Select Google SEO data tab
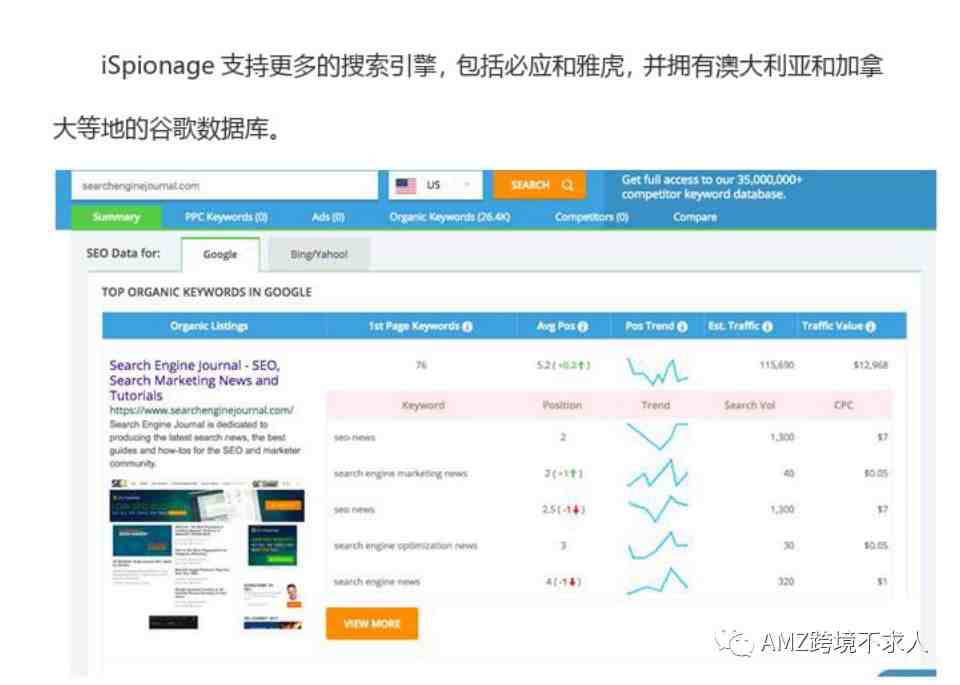Viewport: 960px width, 685px height. [x=220, y=254]
